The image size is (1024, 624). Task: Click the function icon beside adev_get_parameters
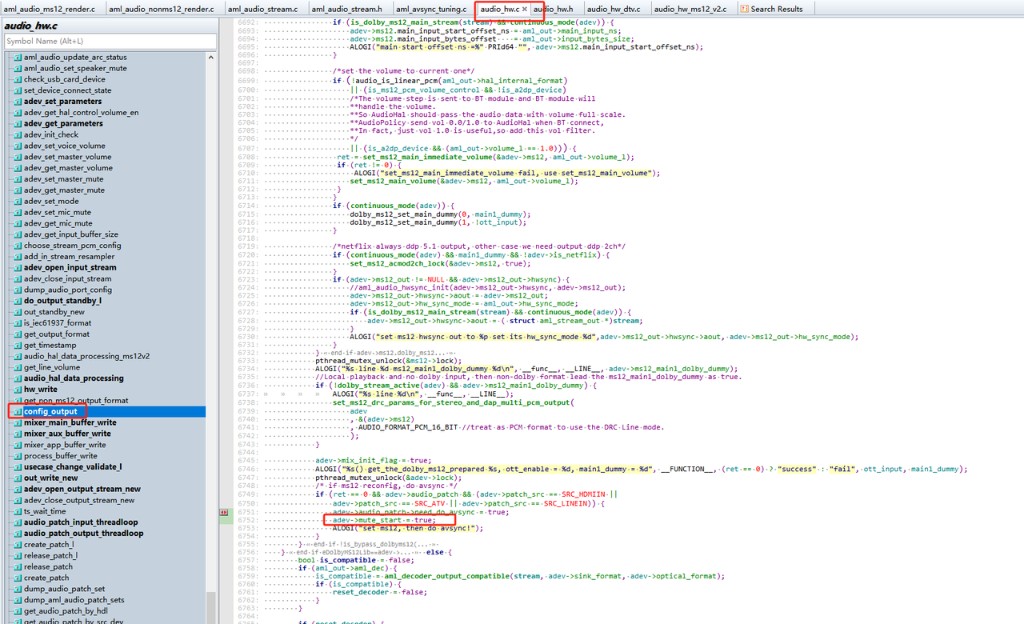tap(18, 124)
